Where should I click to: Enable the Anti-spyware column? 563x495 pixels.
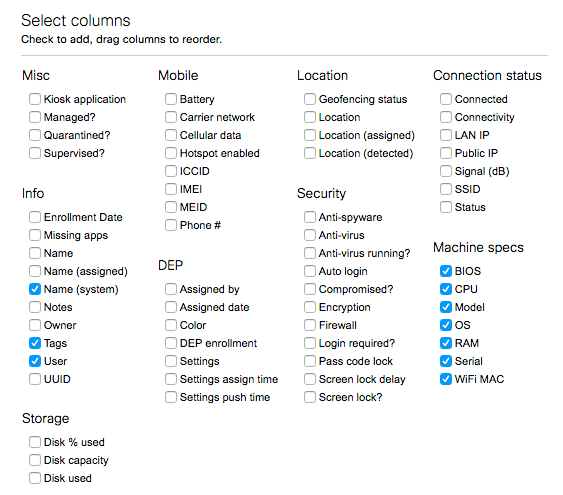[x=310, y=217]
